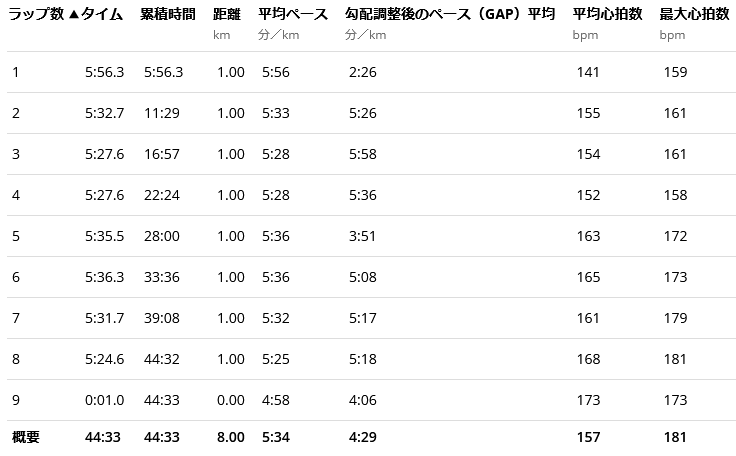Click the 勾配調整後のペース (GAP) header
This screenshot has height=456, width=736.
(449, 14)
